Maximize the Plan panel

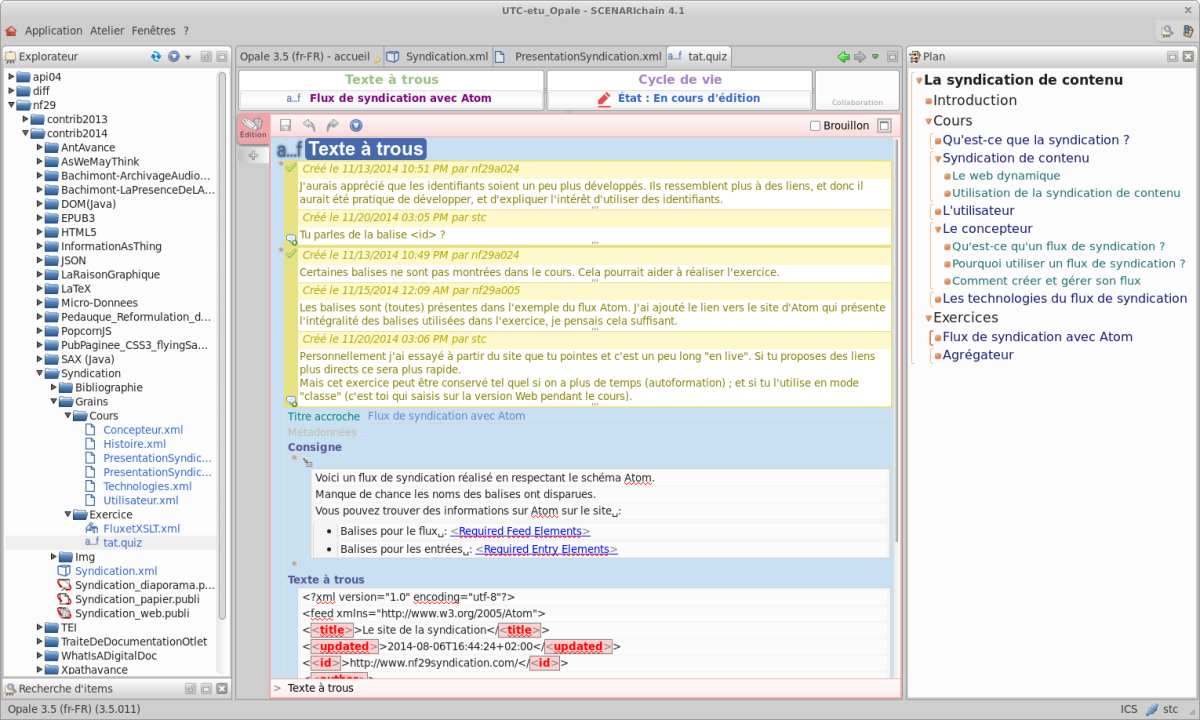click(1173, 57)
